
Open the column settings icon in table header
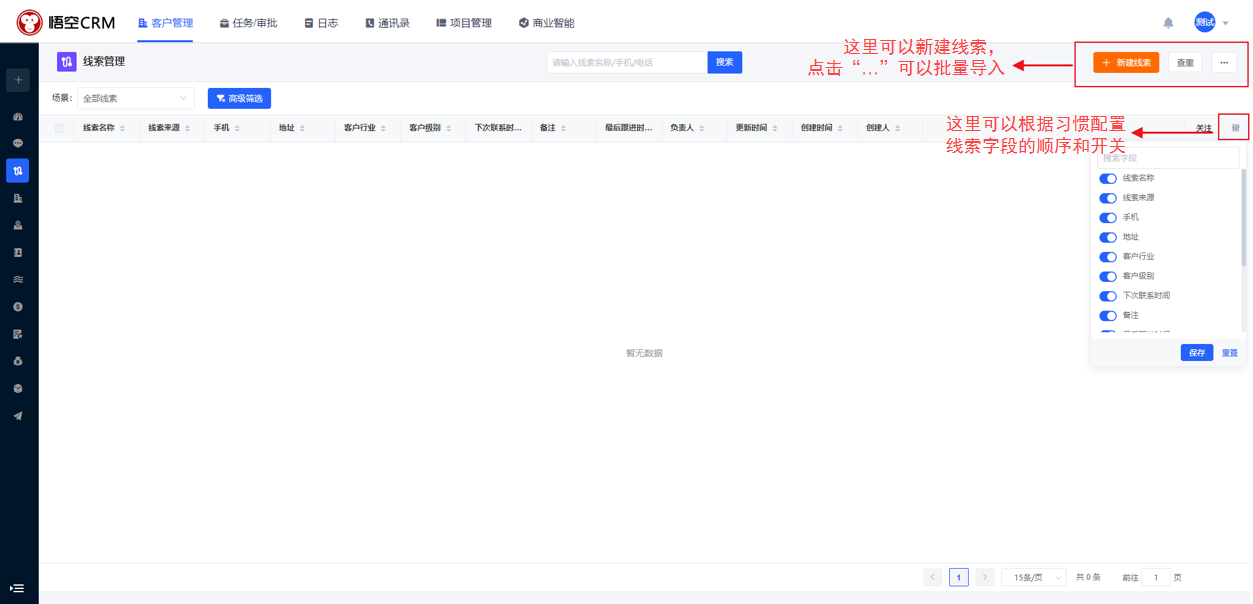tap(1235, 128)
